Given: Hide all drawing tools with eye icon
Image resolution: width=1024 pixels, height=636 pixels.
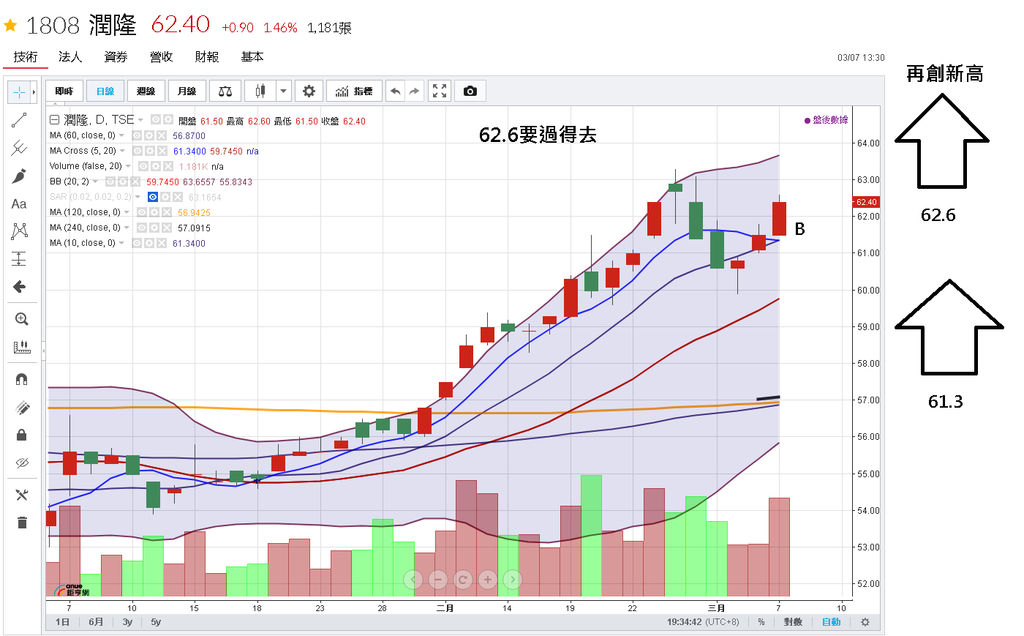Looking at the screenshot, I should pyautogui.click(x=22, y=463).
